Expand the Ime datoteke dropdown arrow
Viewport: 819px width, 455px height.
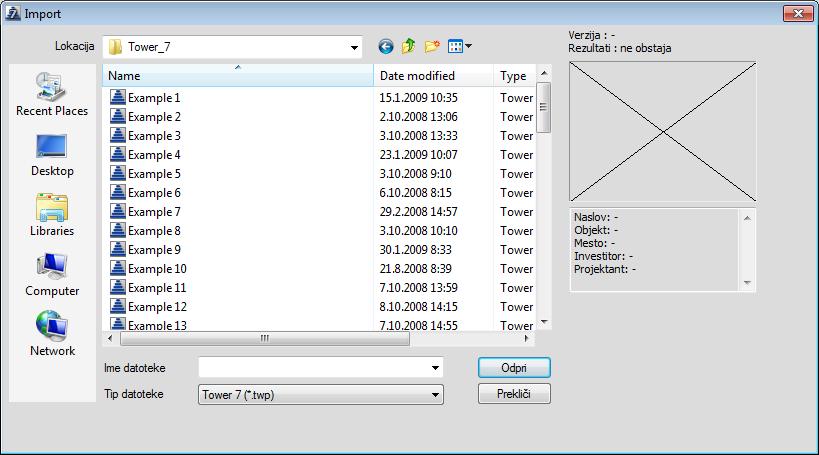pos(435,368)
